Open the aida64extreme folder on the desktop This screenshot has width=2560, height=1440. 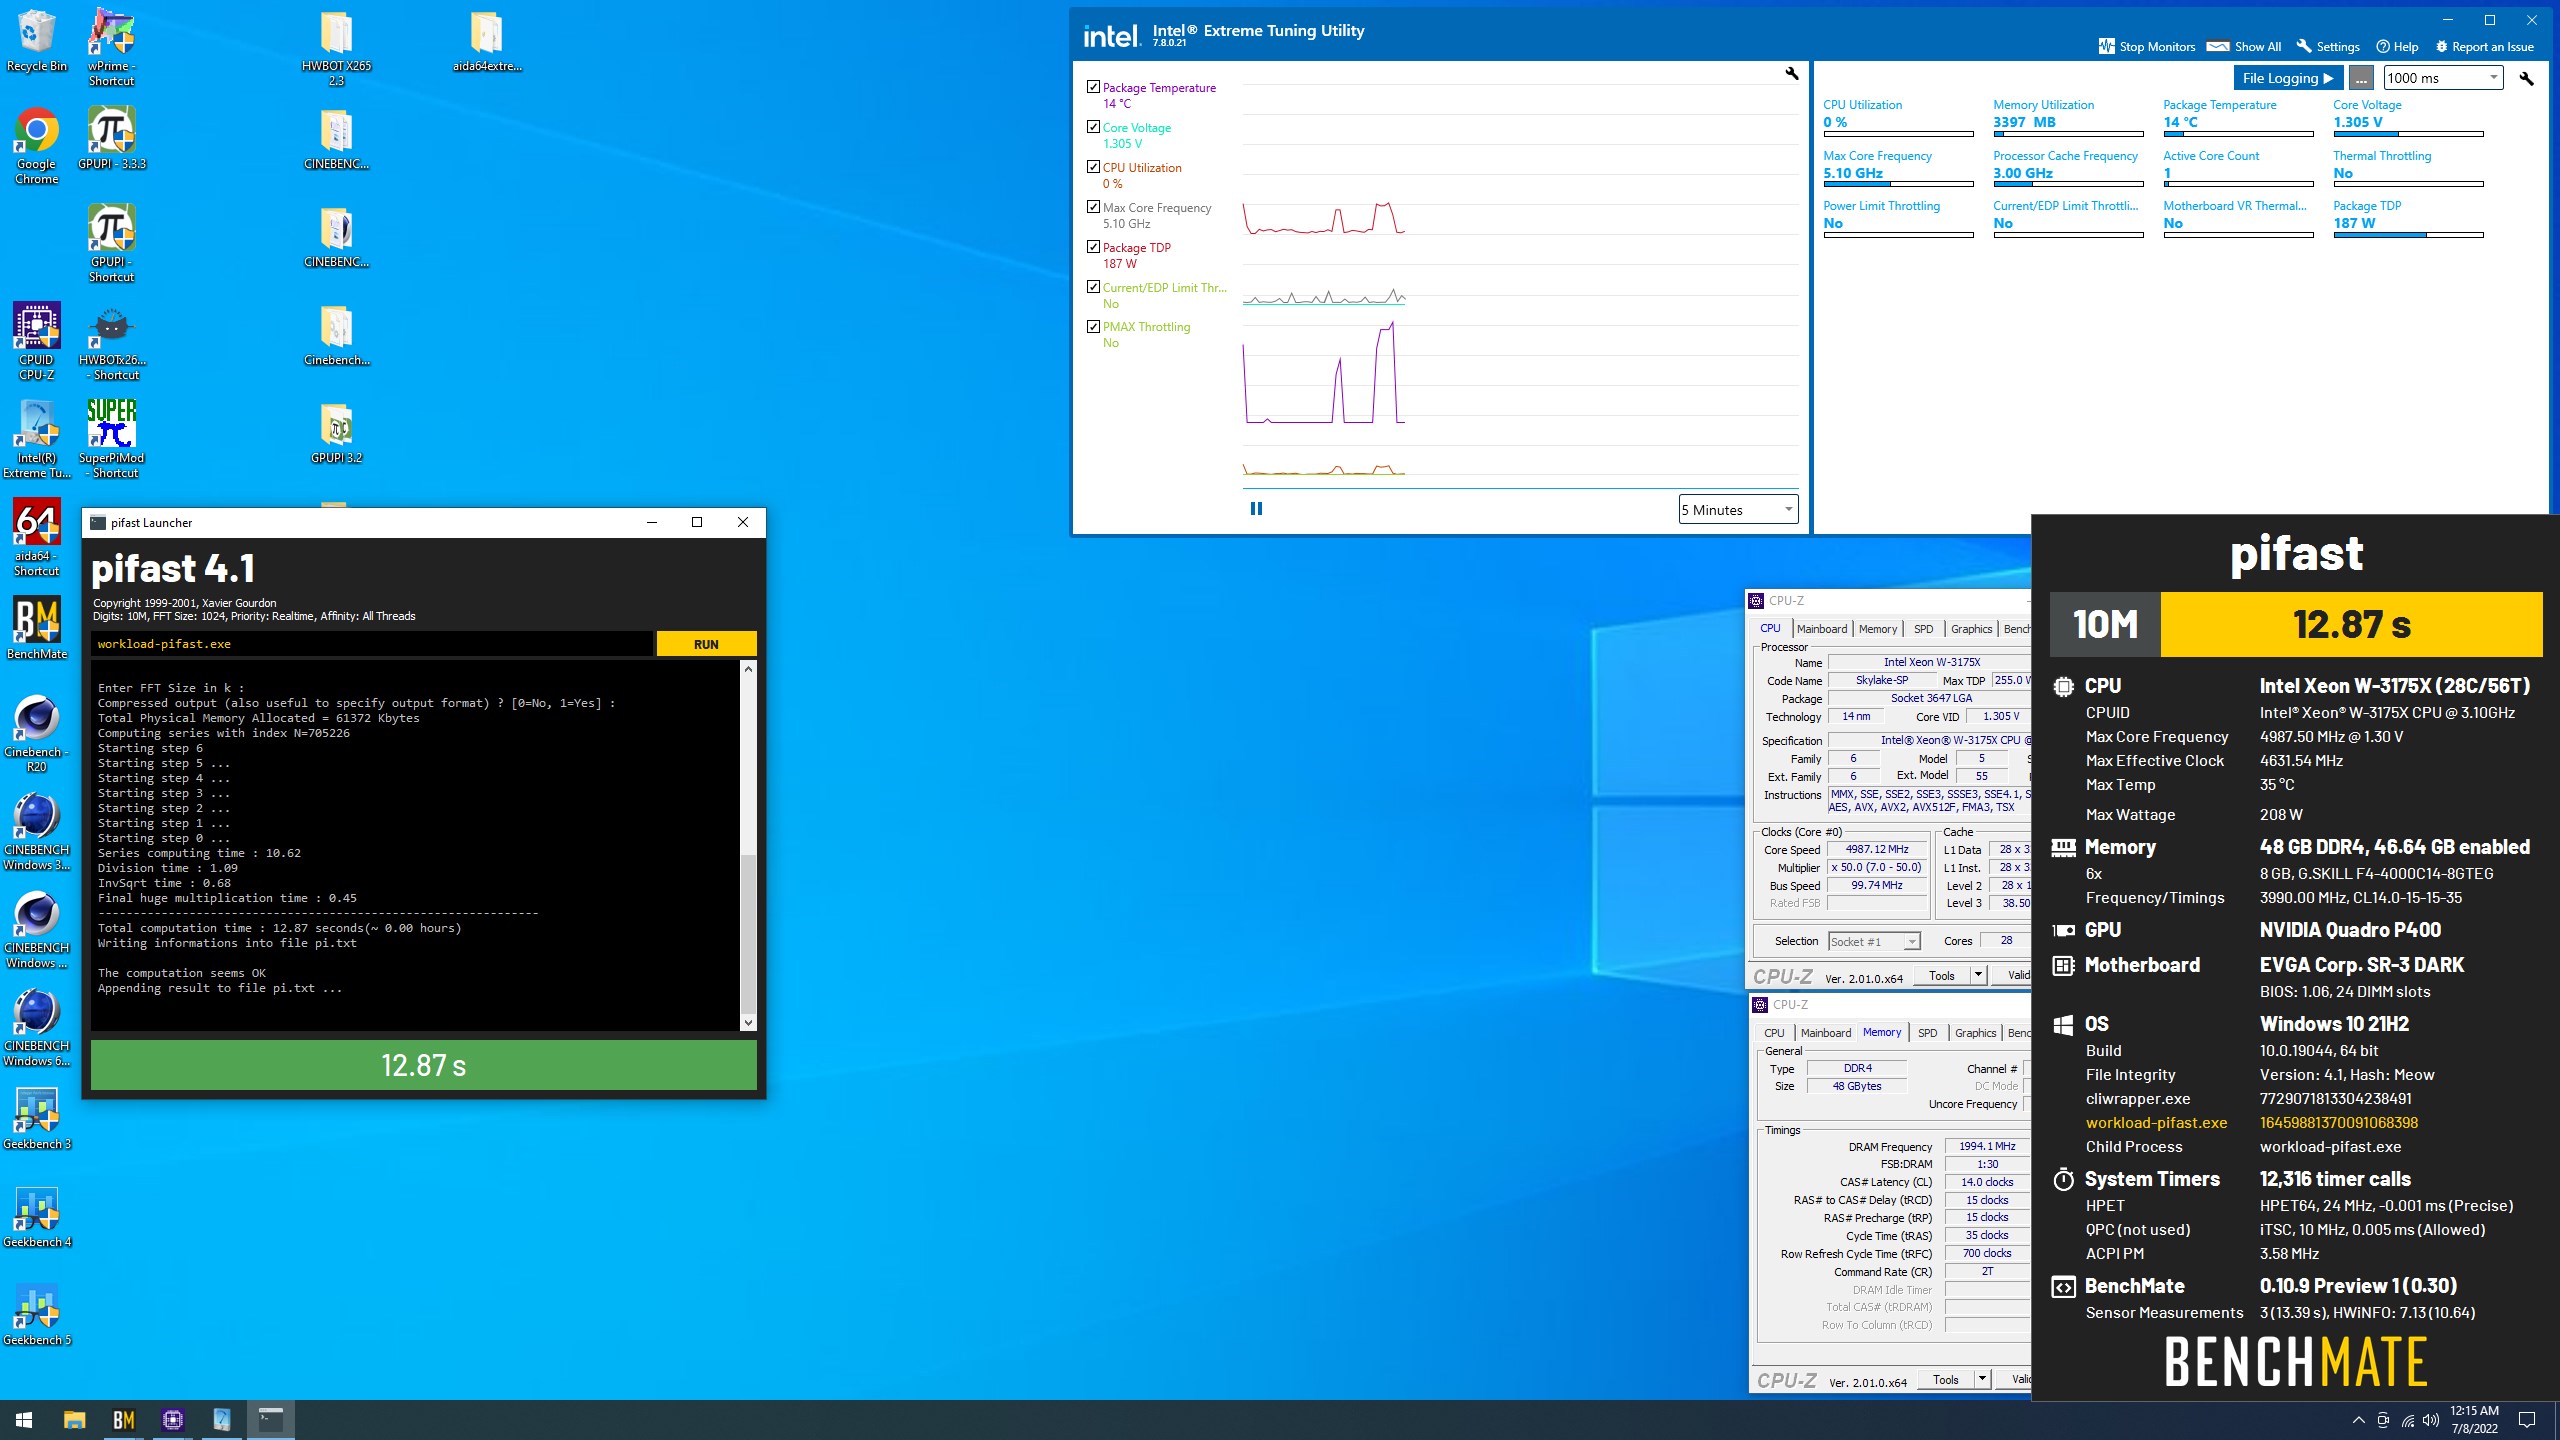coord(486,42)
